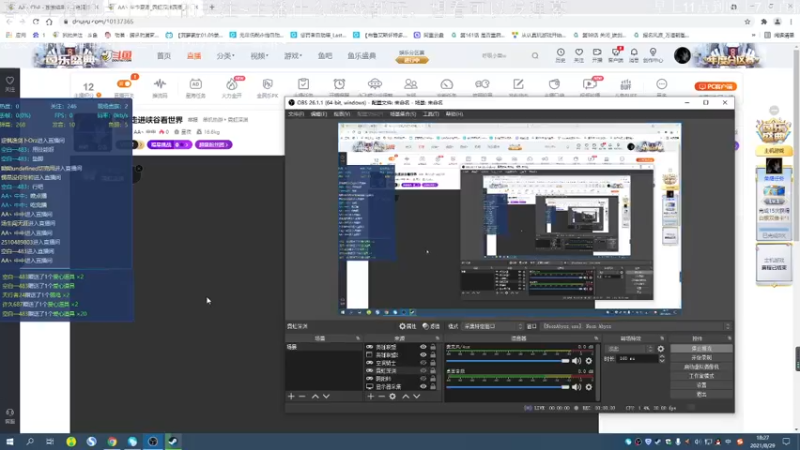This screenshot has height=450, width=800.
Task: Click Douyu 创作中心 icon in header
Action: 653,55
